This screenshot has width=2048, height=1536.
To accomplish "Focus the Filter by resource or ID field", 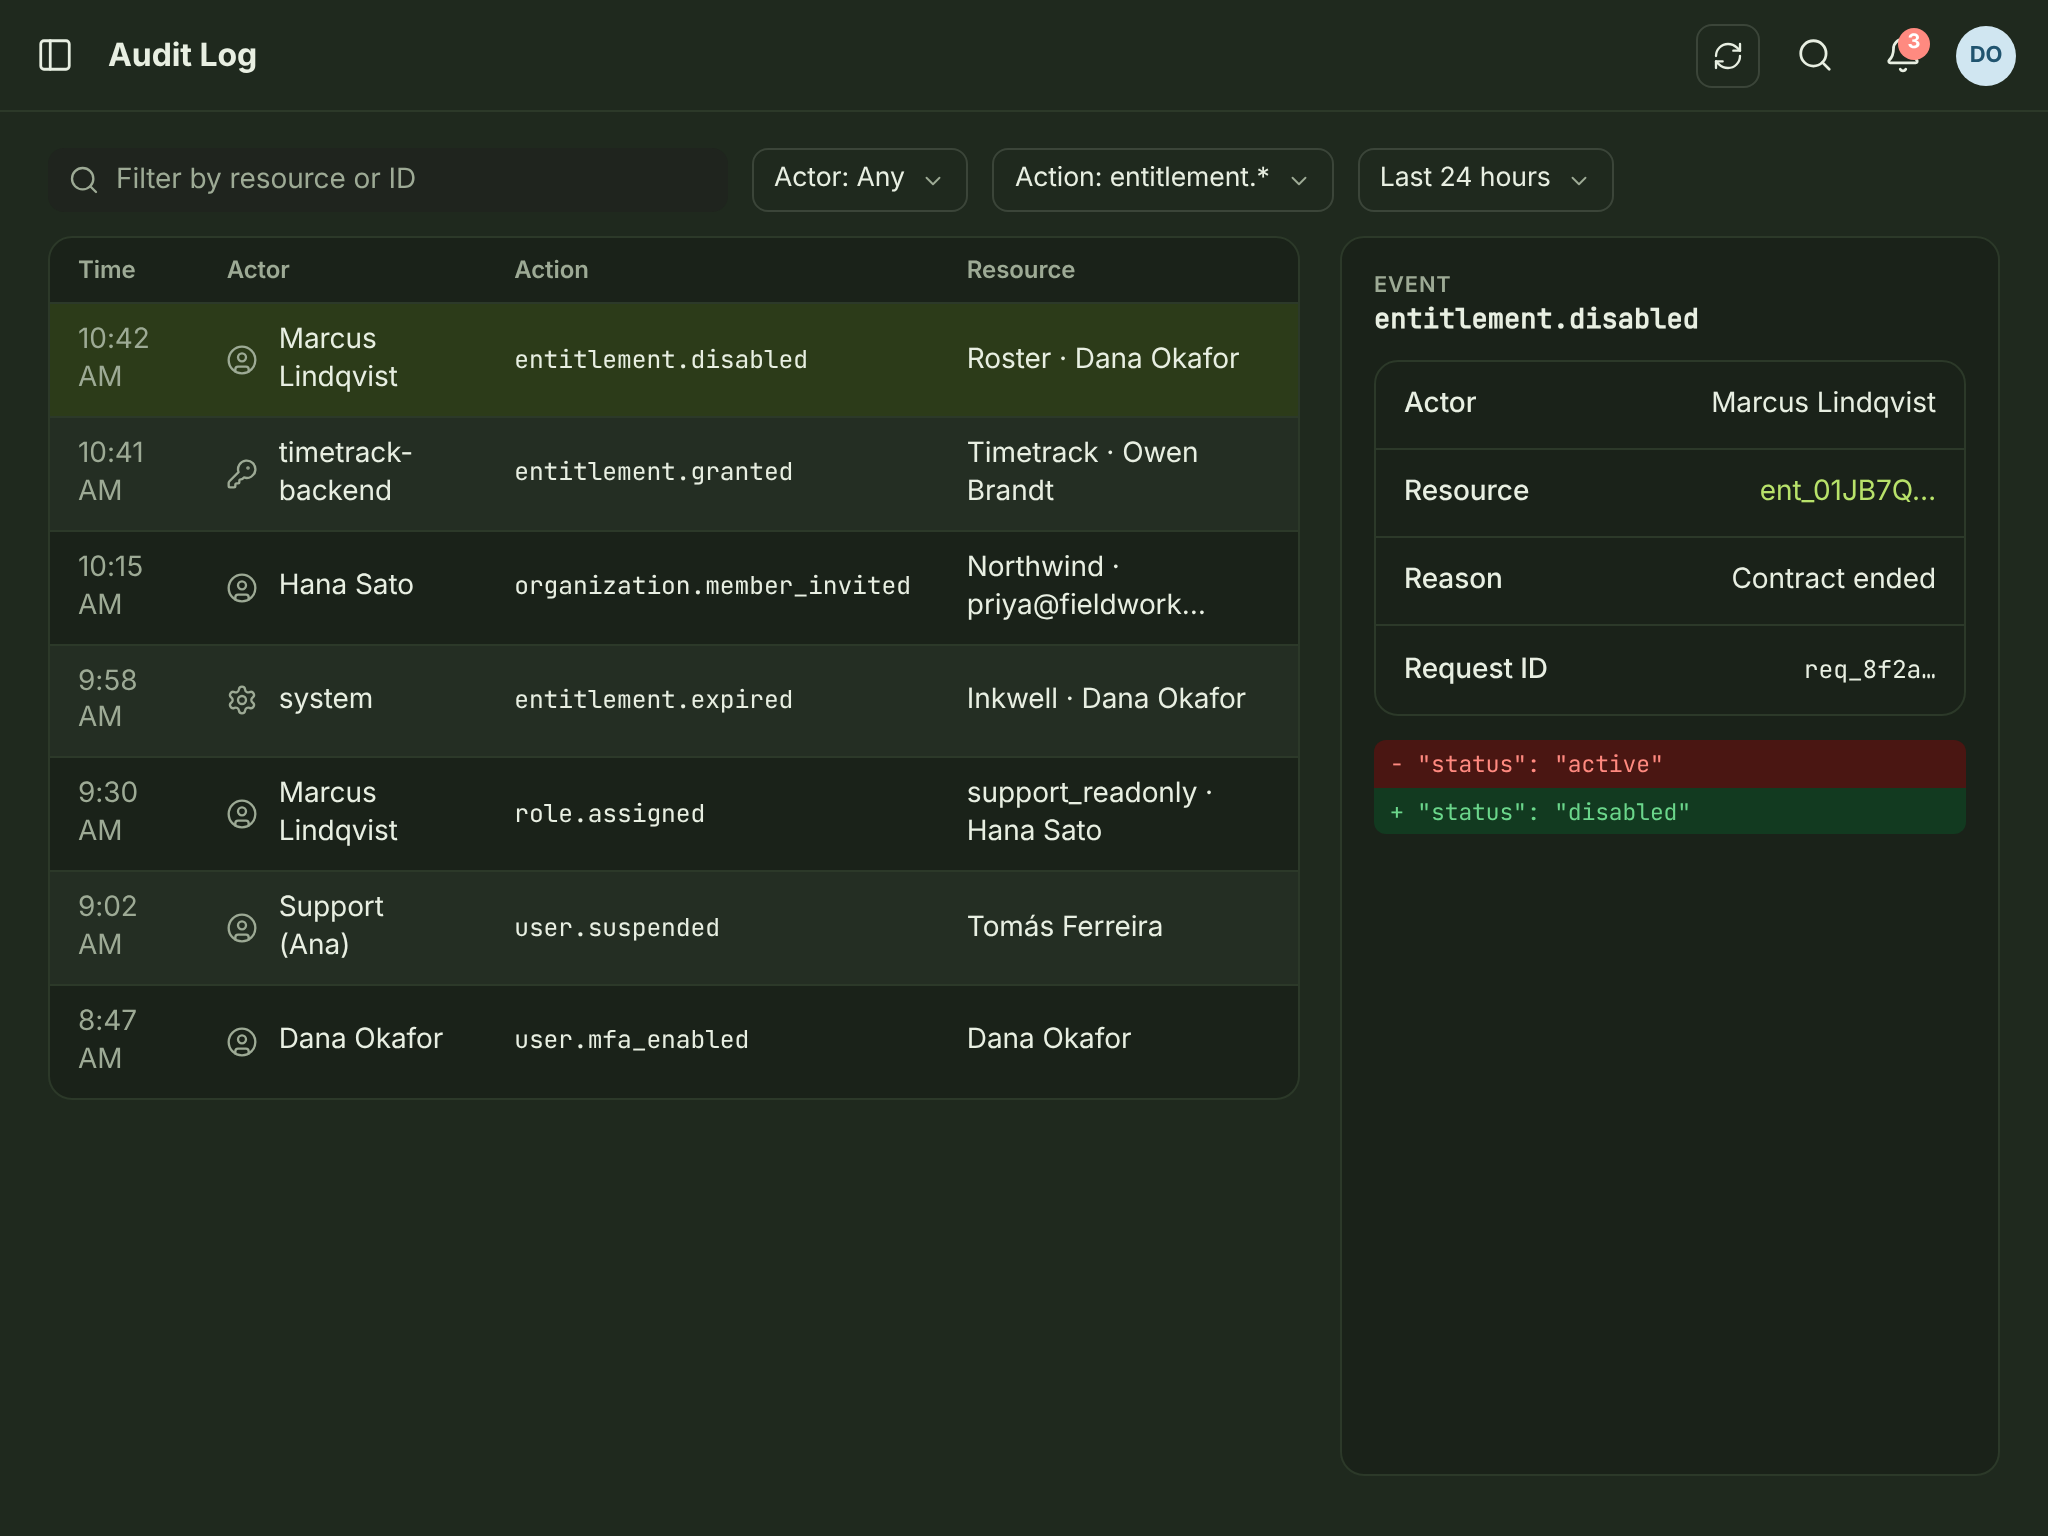I will (x=388, y=180).
